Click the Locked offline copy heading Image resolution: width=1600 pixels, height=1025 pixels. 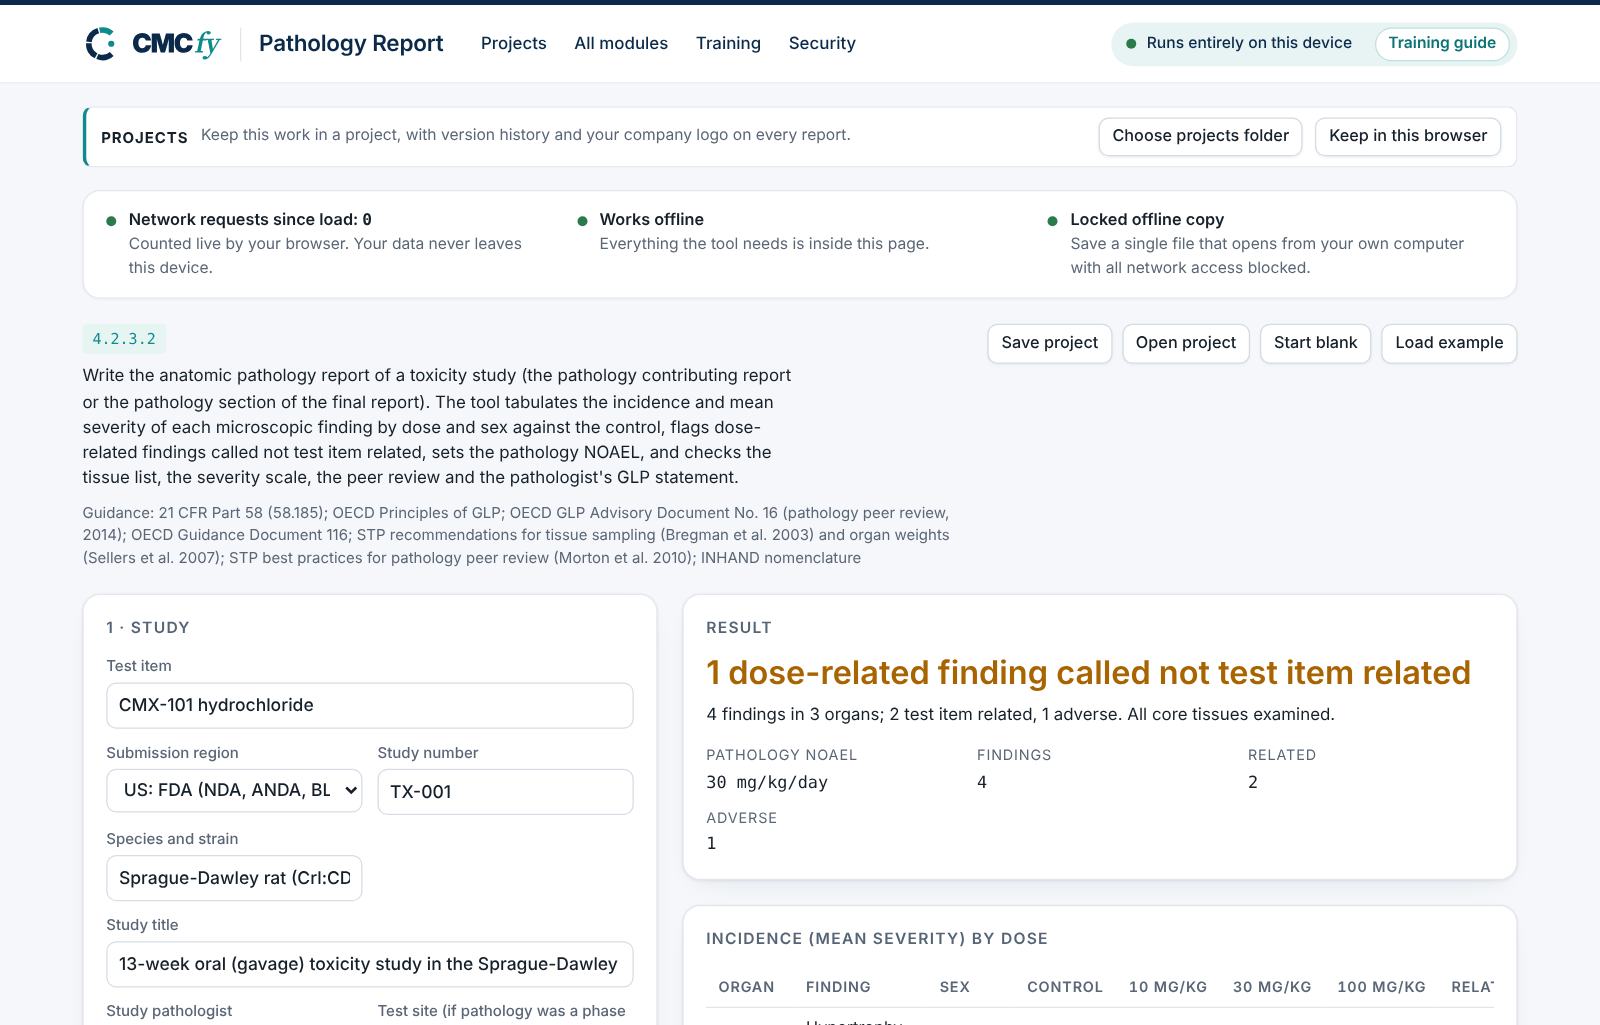[x=1147, y=219]
